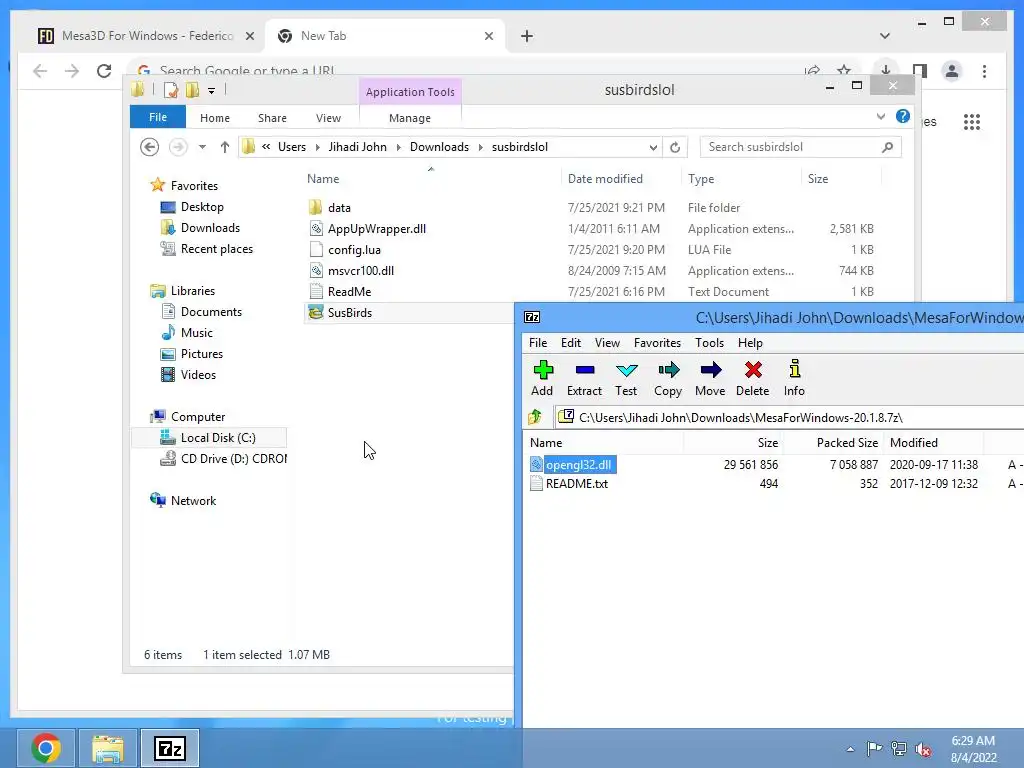Click the 7-Zip Copy button
Screen dimensions: 1024x768
coord(667,378)
